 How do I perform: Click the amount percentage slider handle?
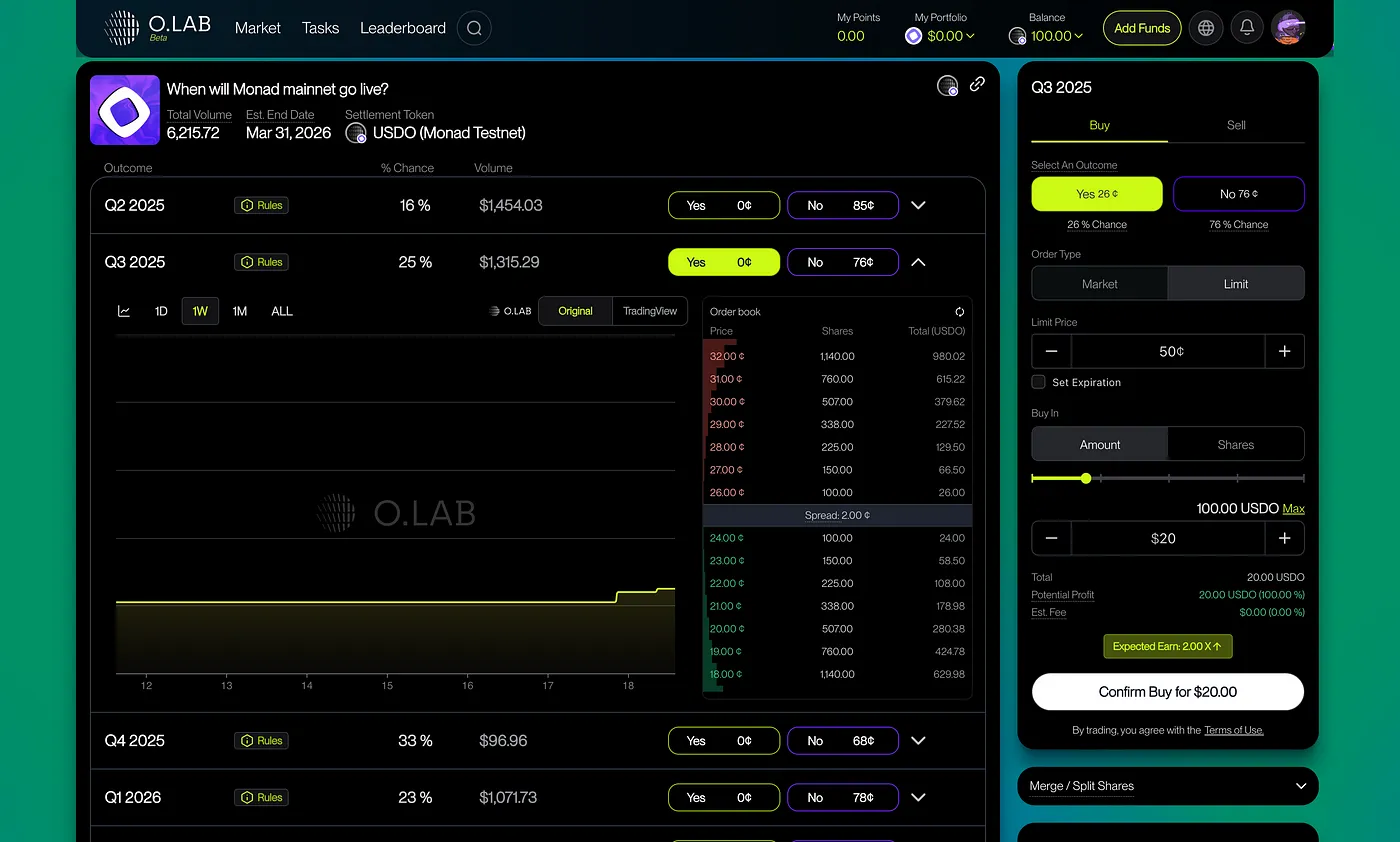tap(1086, 478)
